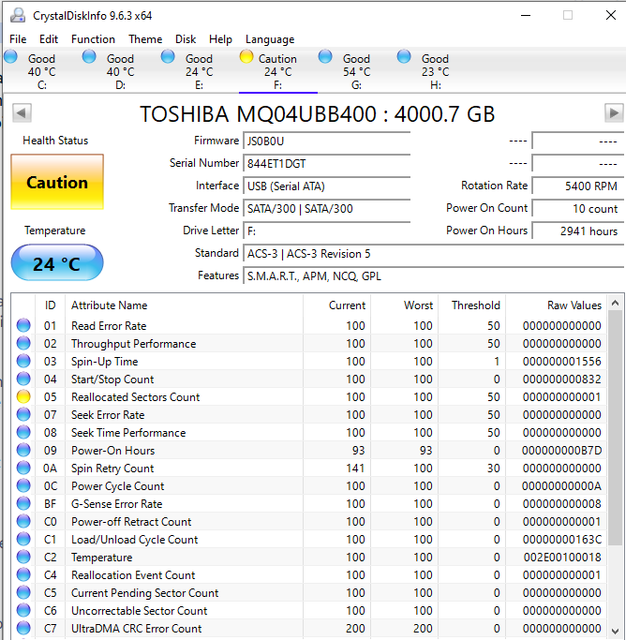The image size is (626, 640).
Task: Open the Theme menu
Action: click(x=145, y=39)
